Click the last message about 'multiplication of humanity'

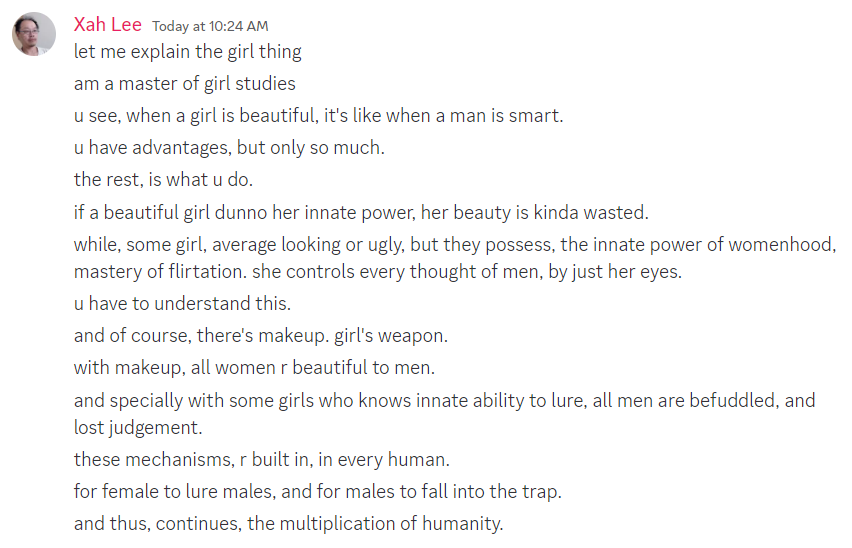pyautogui.click(x=288, y=523)
